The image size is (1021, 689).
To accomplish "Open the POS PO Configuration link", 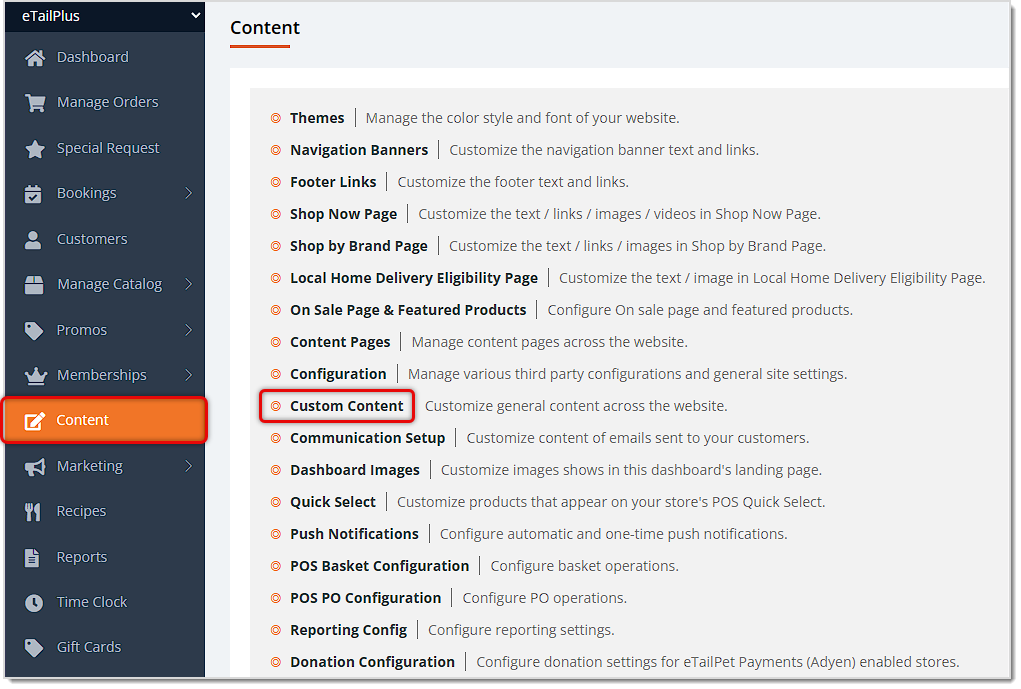I will point(366,598).
